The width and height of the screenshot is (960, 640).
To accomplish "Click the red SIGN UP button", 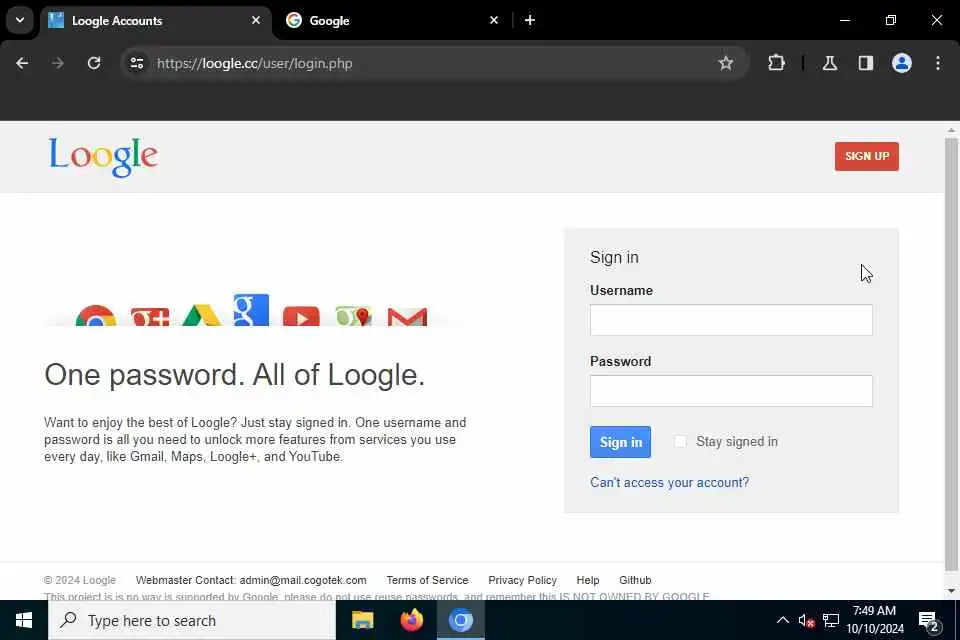I will 866,156.
